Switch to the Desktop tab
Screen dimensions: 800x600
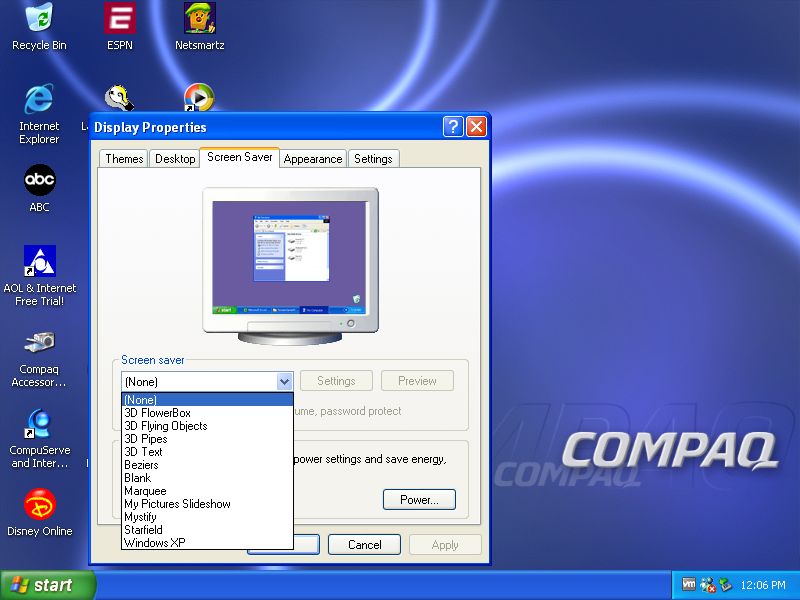point(175,159)
